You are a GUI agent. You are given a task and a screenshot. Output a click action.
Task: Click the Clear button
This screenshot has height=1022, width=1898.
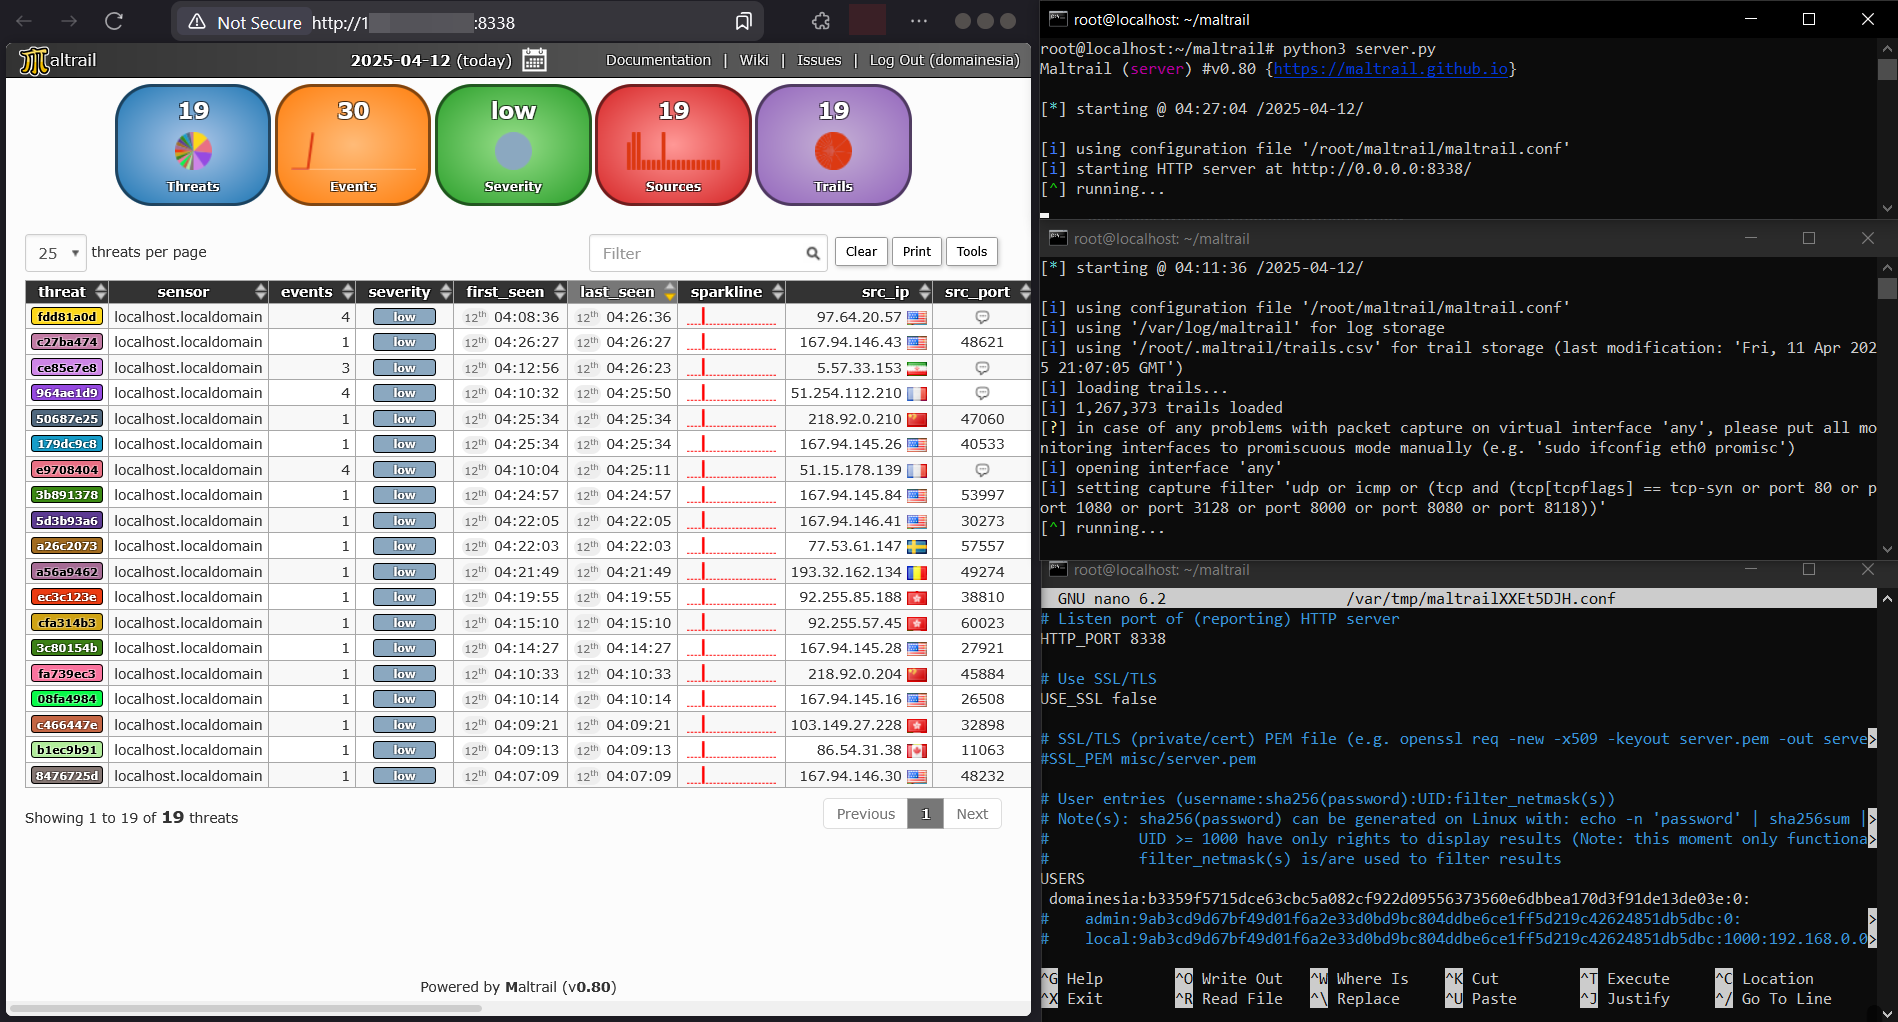(861, 252)
